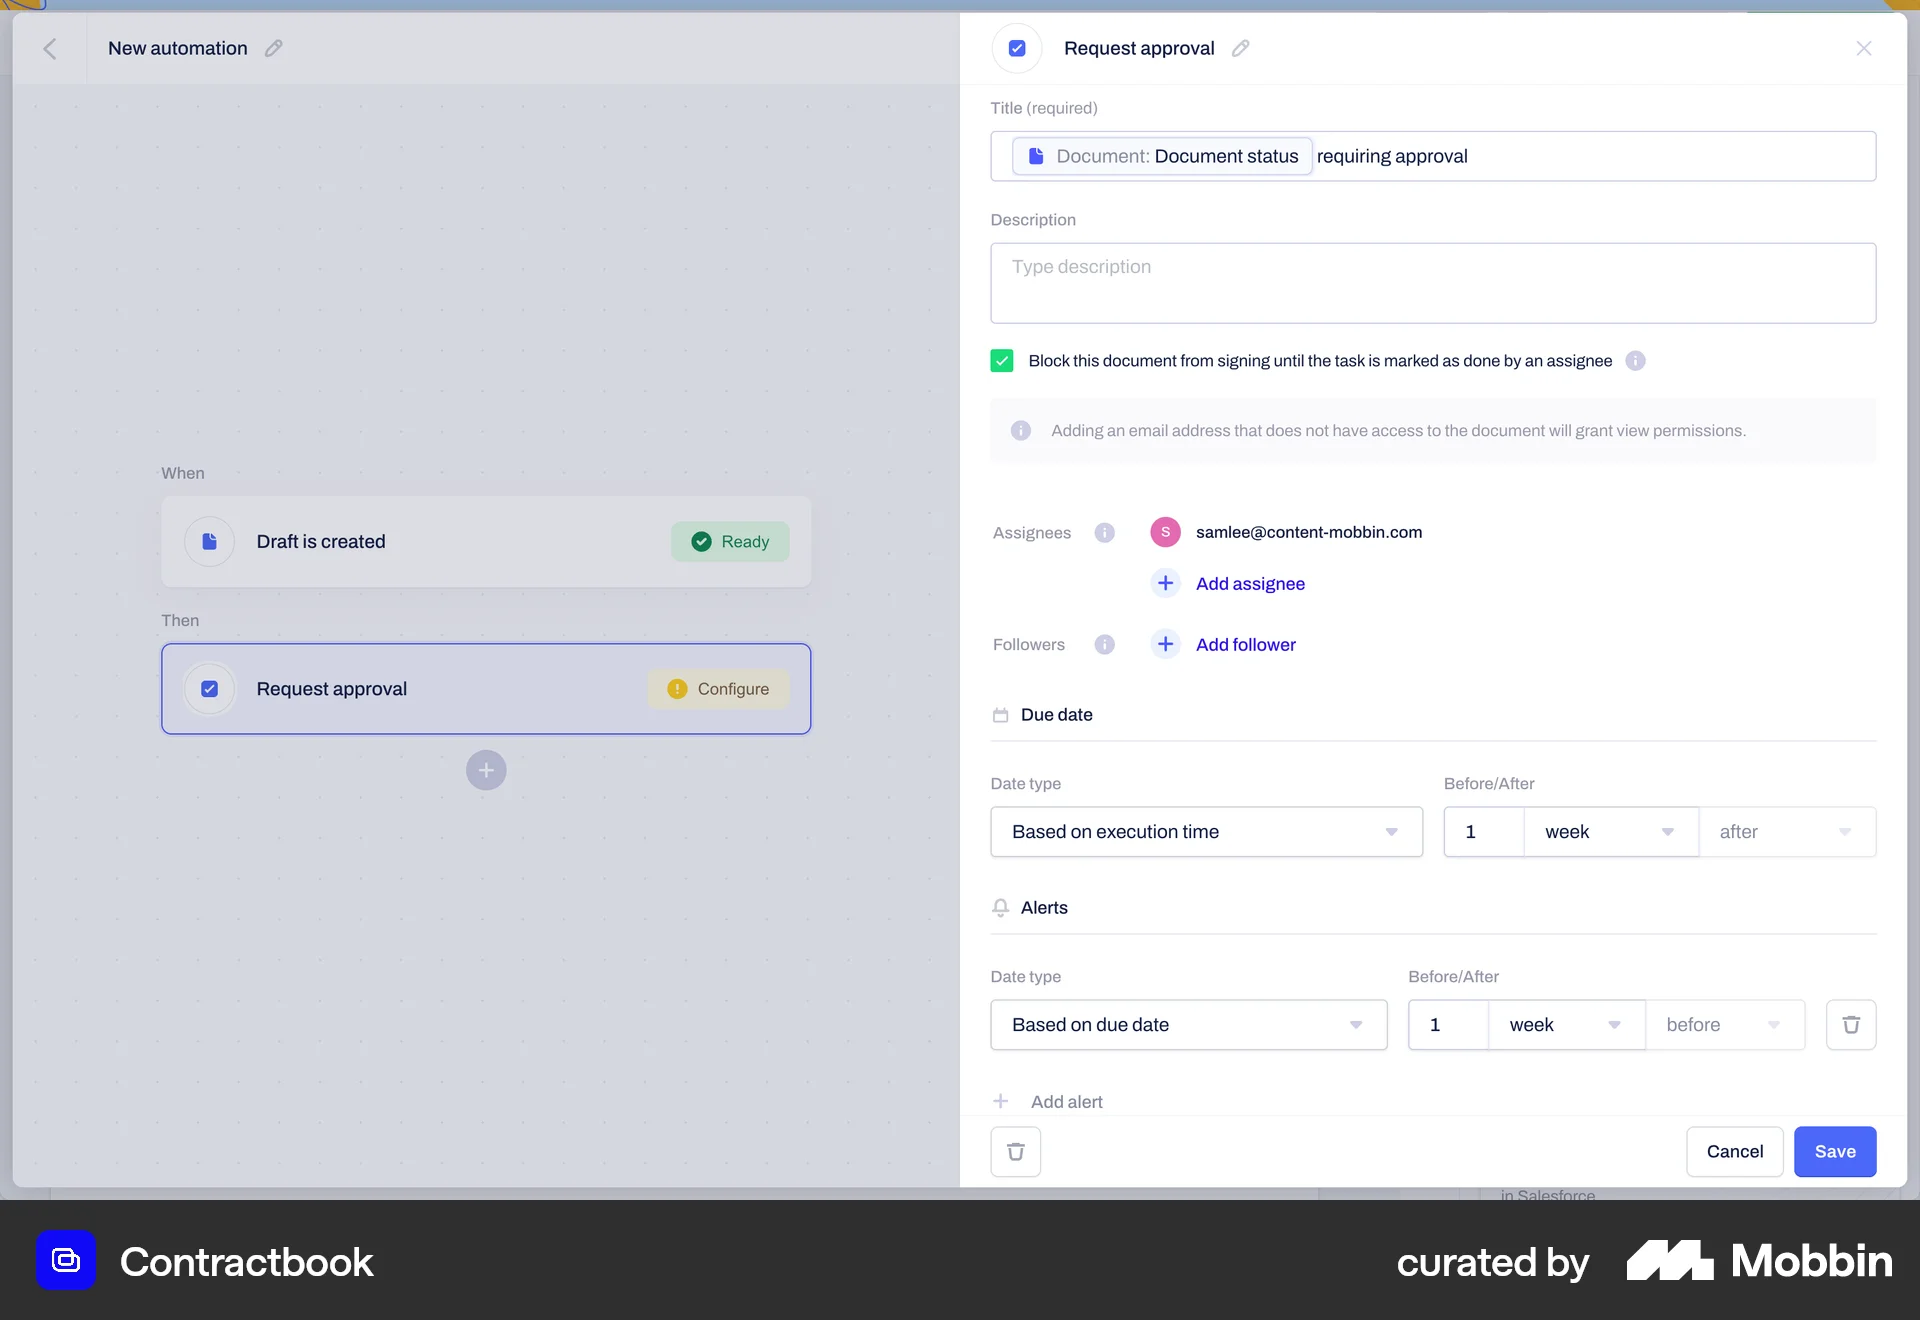
Task: Open the Date type dropdown showing Based on execution time
Action: coord(1205,831)
